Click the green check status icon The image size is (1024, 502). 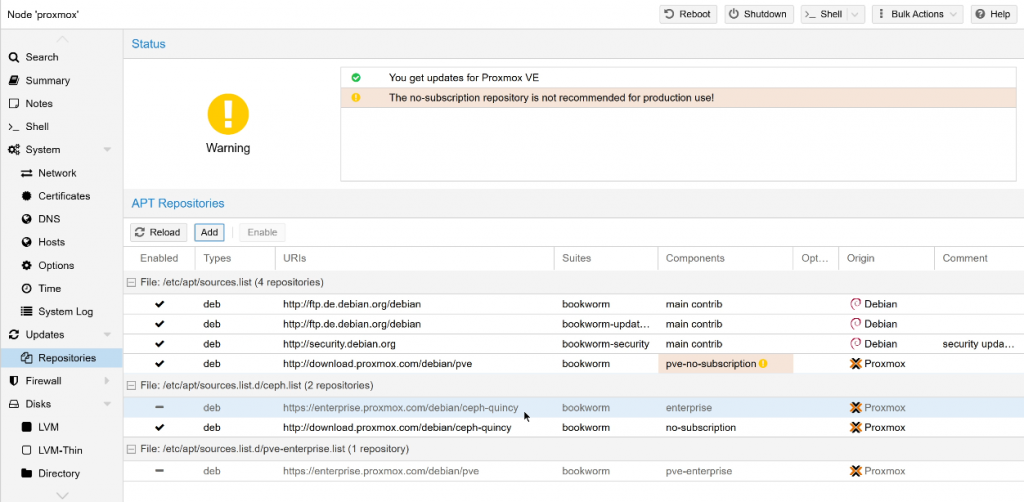pos(356,78)
